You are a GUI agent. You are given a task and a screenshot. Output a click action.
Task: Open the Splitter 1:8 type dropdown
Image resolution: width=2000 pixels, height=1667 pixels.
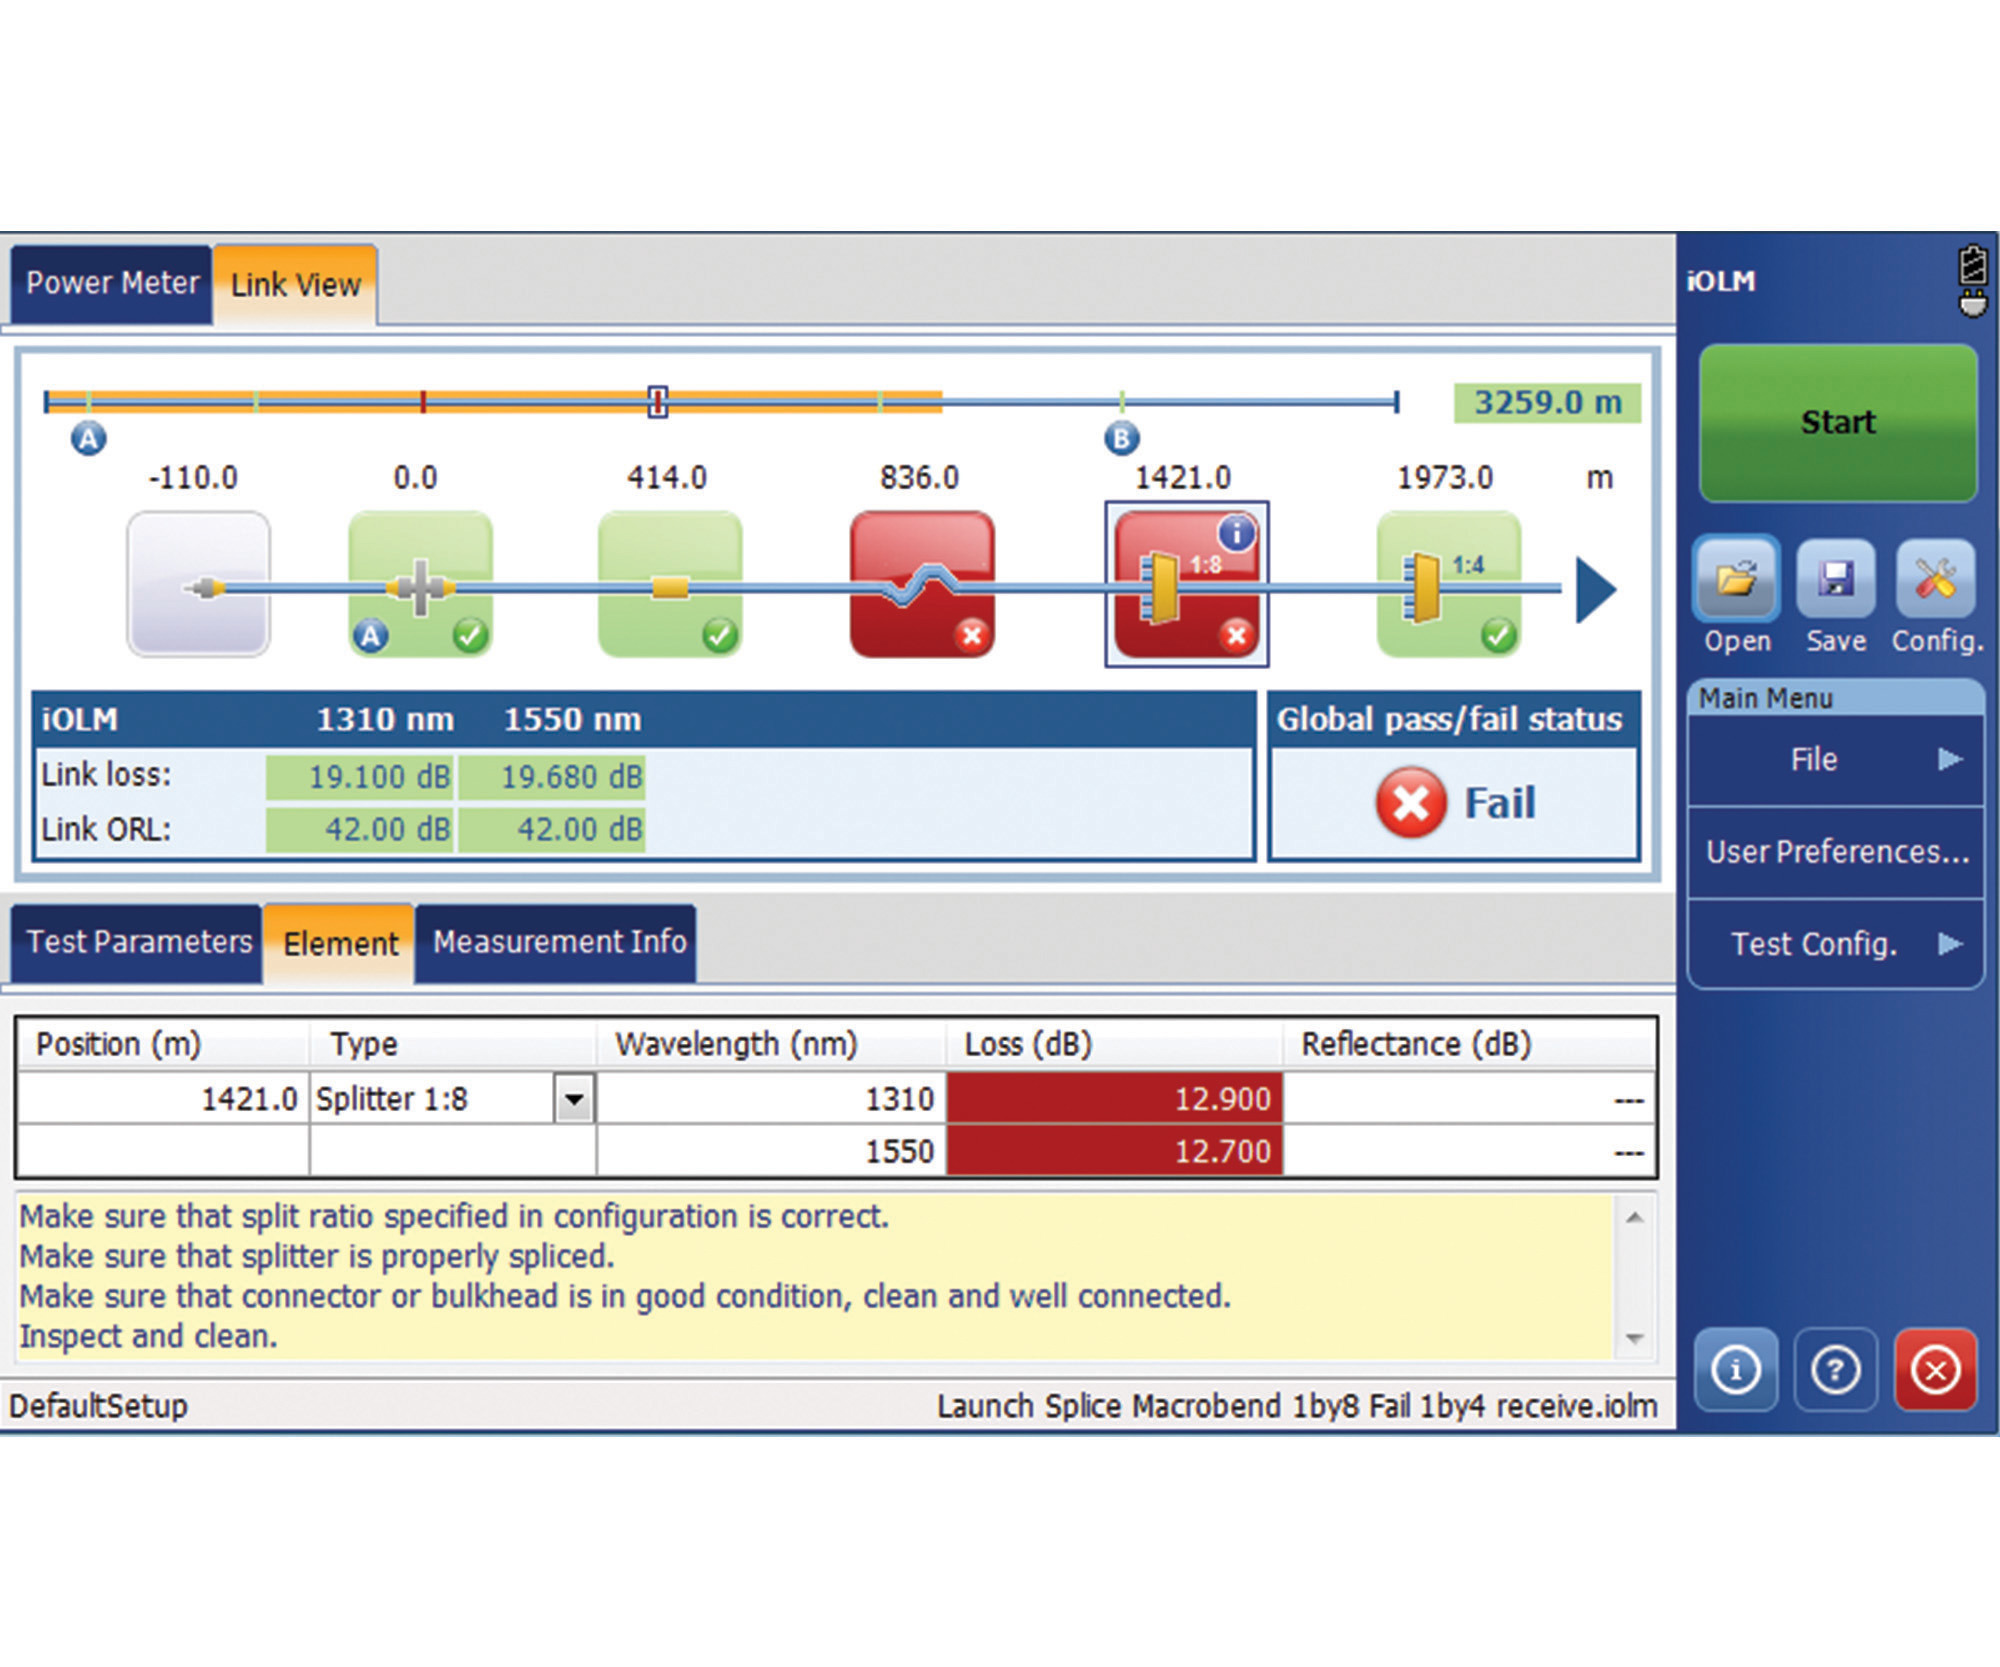tap(574, 1099)
